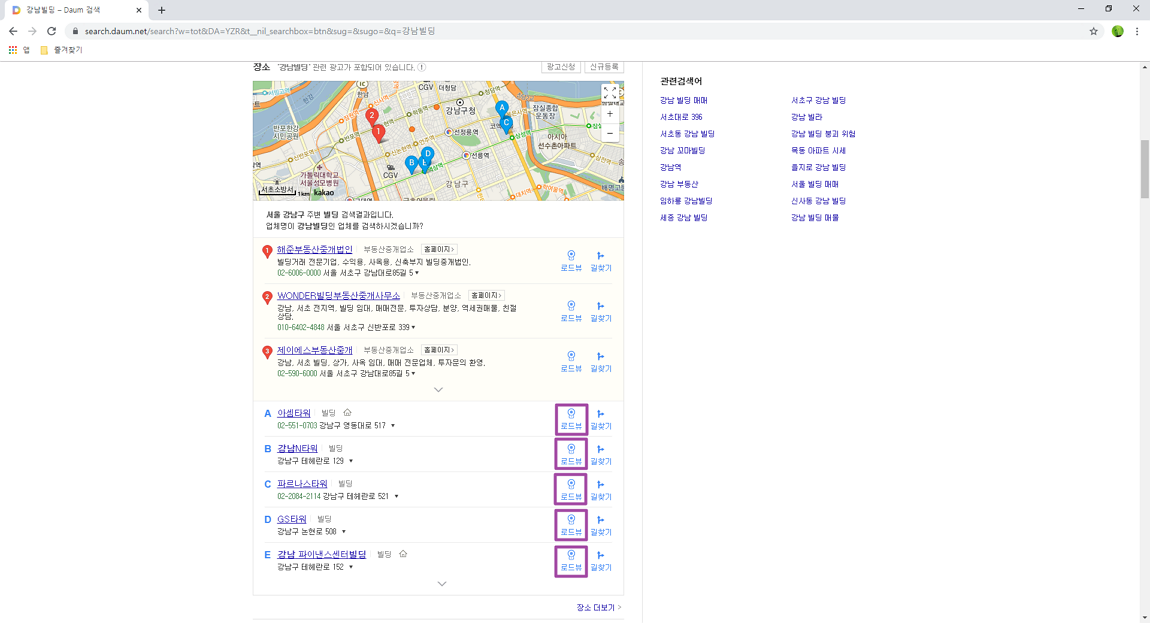Search related term 강남 꼬마빌딩

(682, 150)
